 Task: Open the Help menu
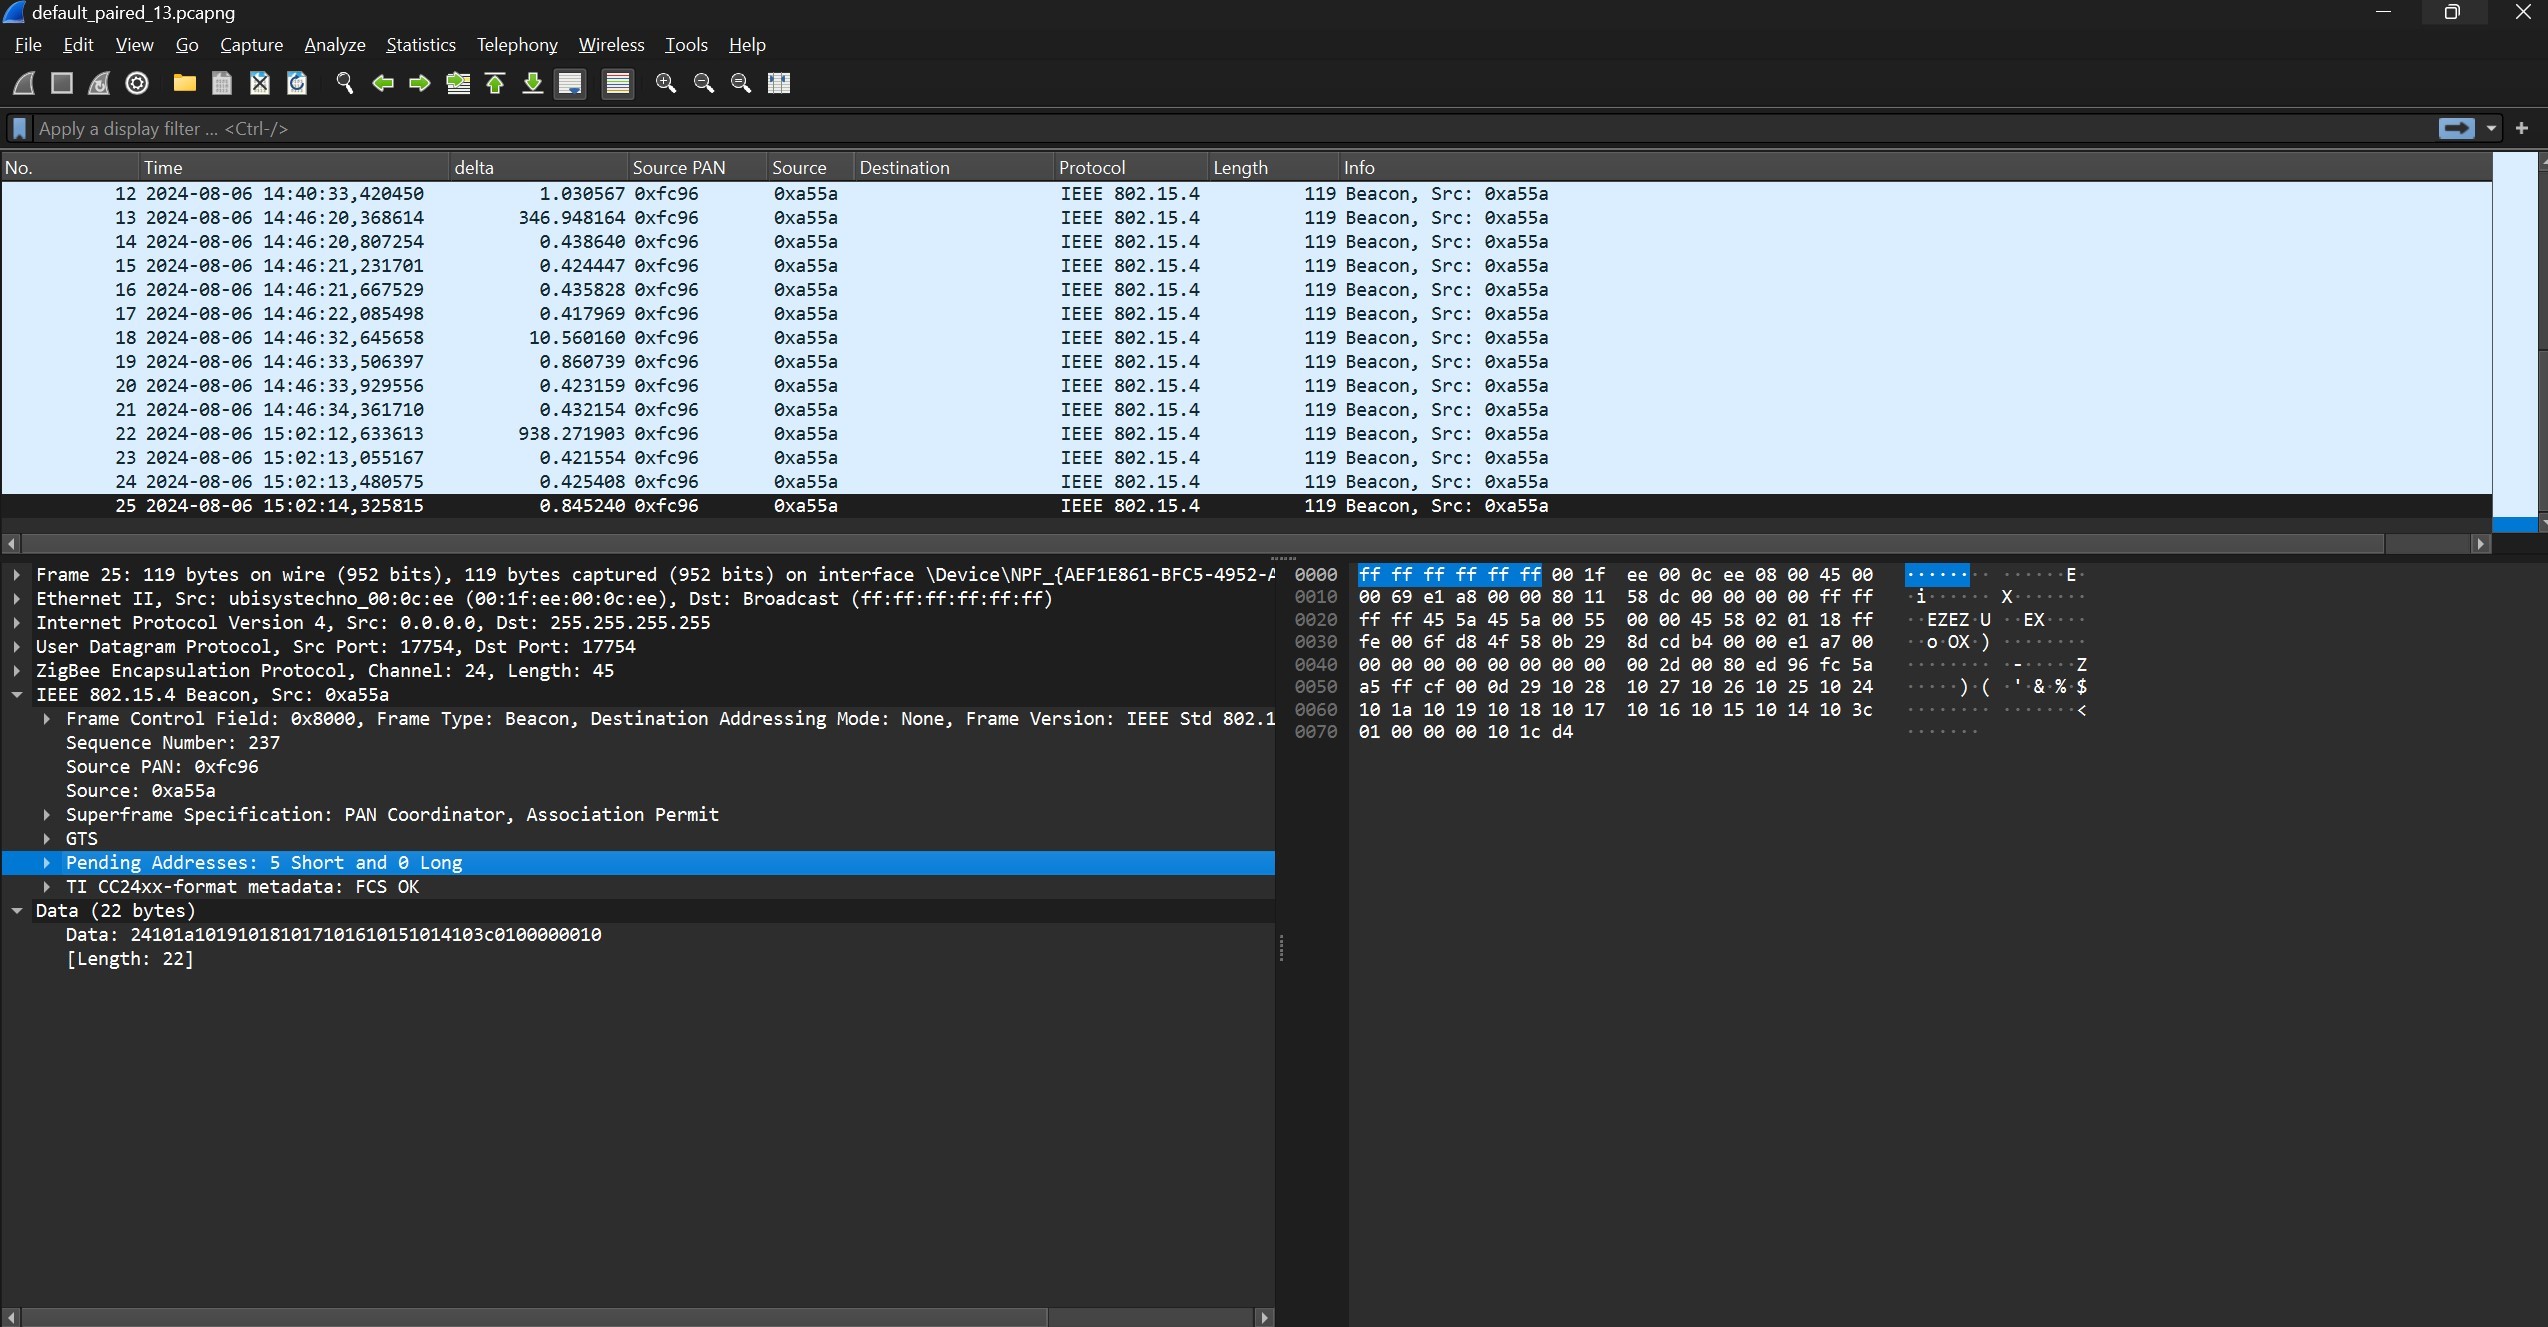click(747, 45)
